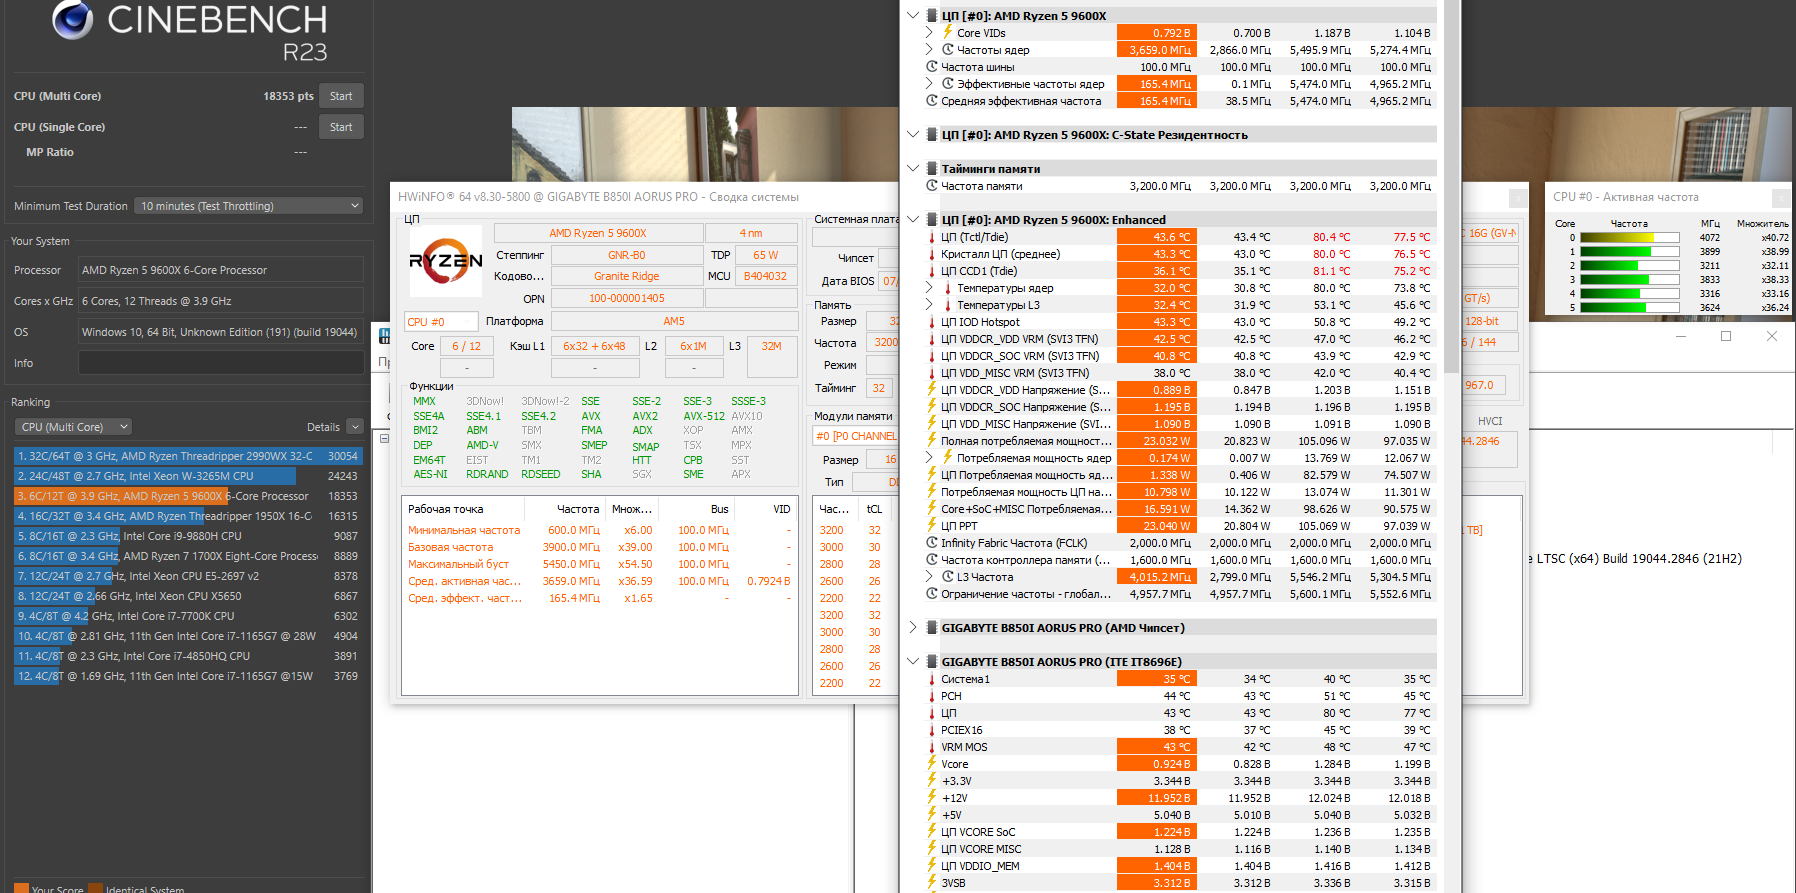Select the clock icon beside Частота памяти
The height and width of the screenshot is (893, 1796).
pos(931,185)
